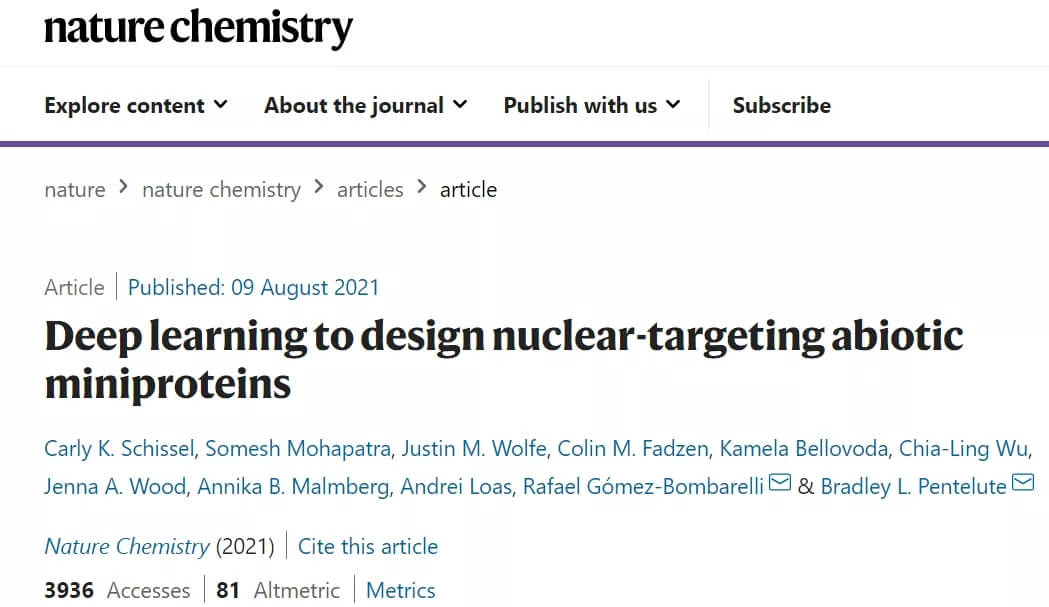Click the Nature Chemistry journal italic link
The image size is (1049, 607).
coord(127,546)
